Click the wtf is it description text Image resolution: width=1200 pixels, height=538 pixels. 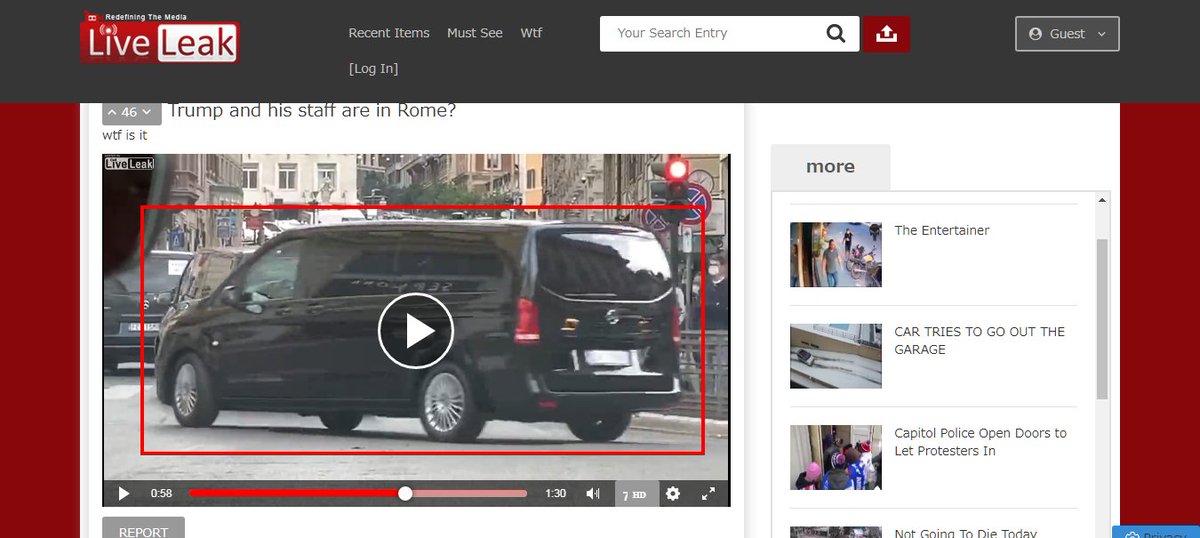pyautogui.click(x=125, y=136)
